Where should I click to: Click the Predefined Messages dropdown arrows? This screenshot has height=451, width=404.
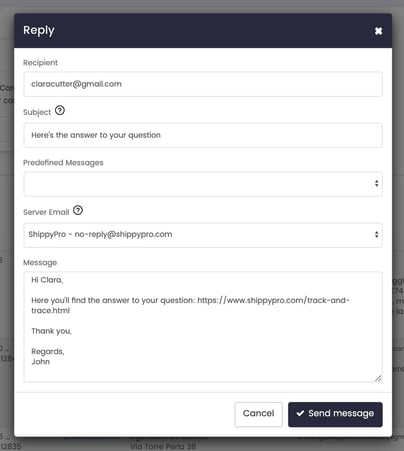376,184
